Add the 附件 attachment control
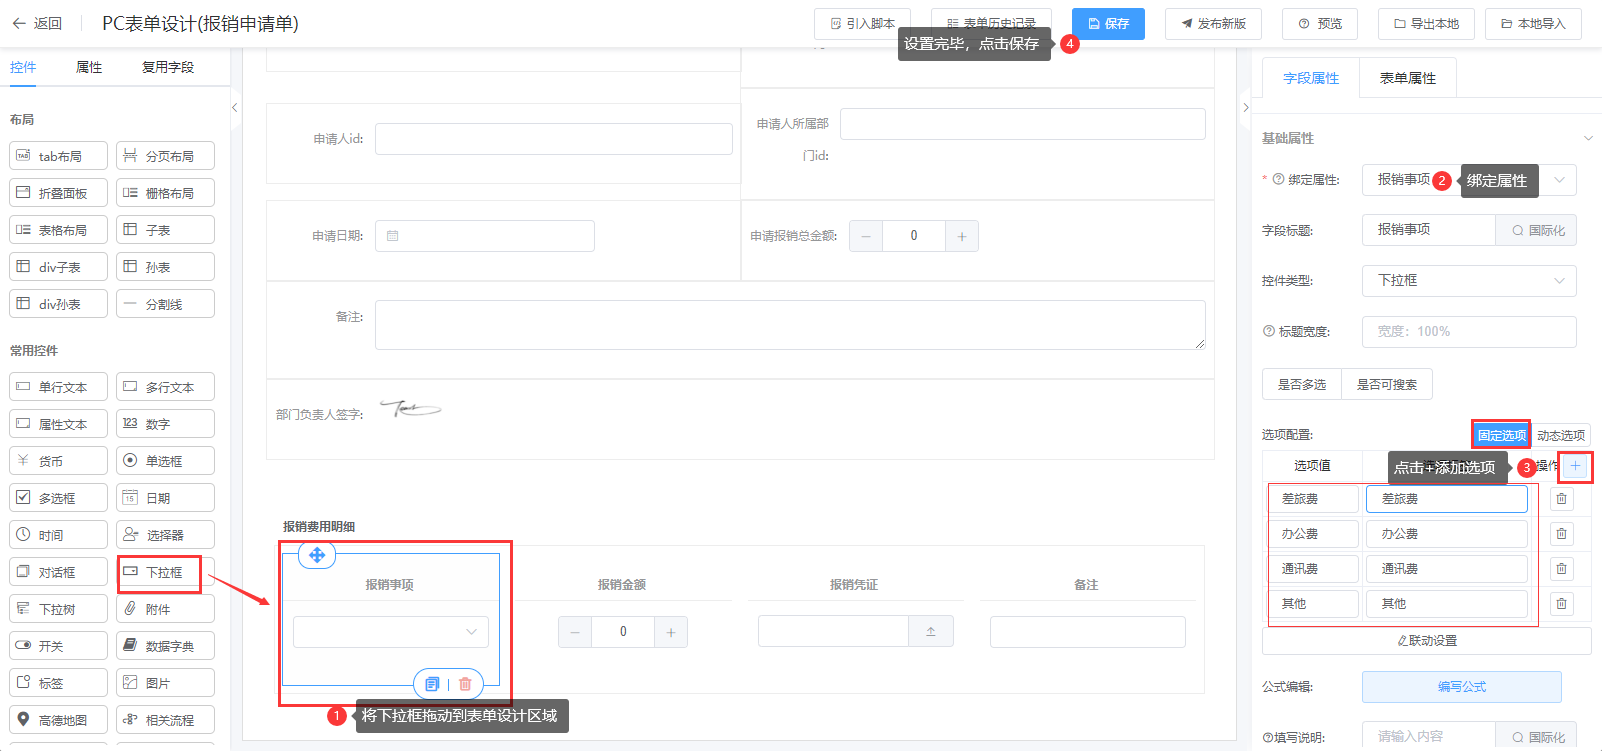The width and height of the screenshot is (1602, 751). pos(165,609)
